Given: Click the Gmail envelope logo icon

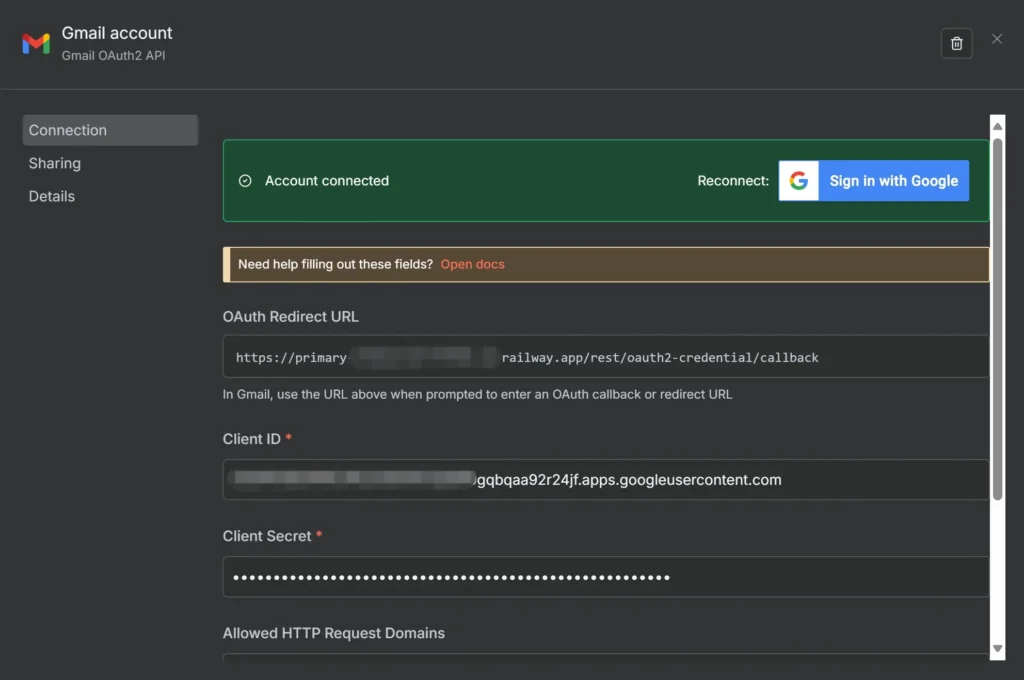Looking at the screenshot, I should click(36, 44).
